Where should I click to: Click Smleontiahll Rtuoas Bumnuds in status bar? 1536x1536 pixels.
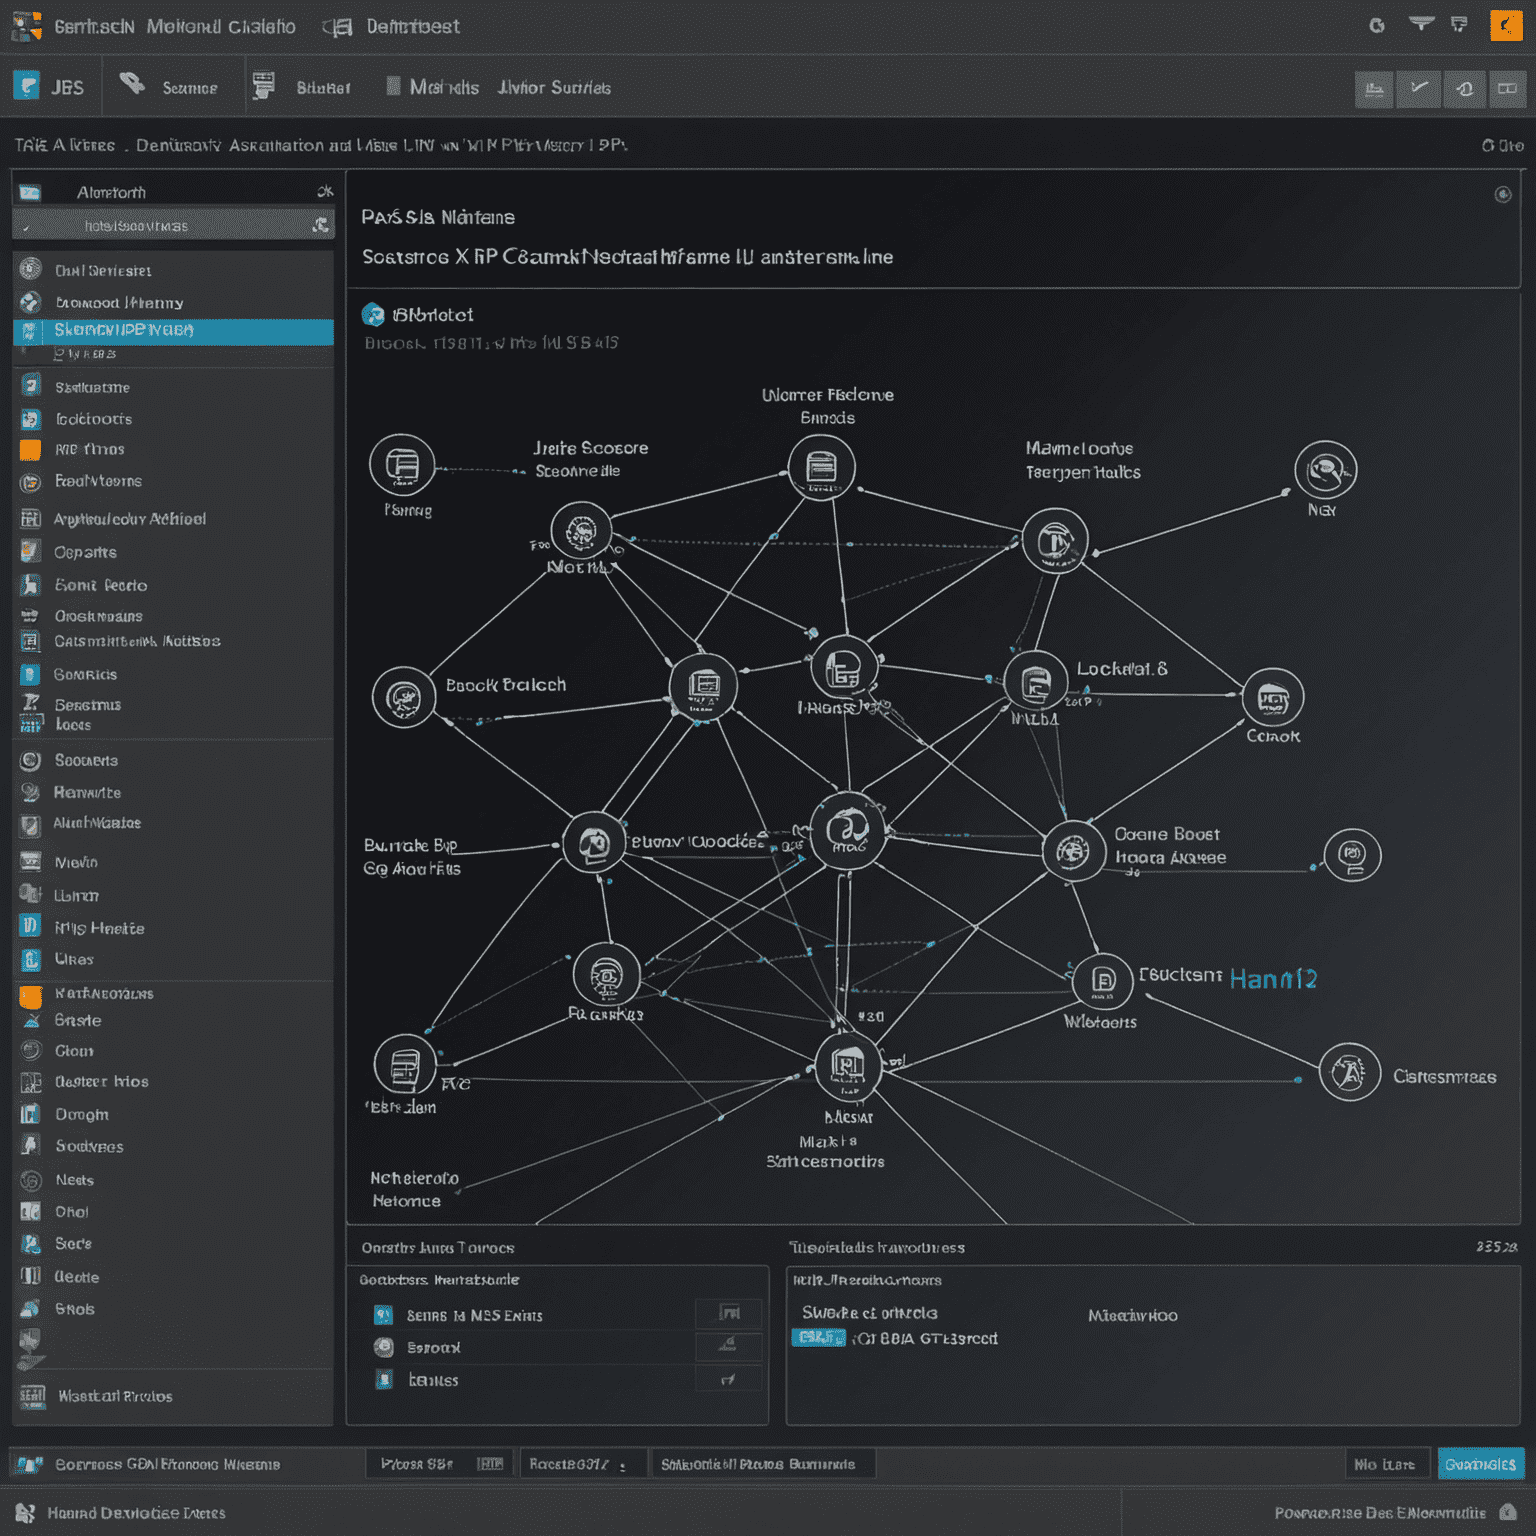762,1464
